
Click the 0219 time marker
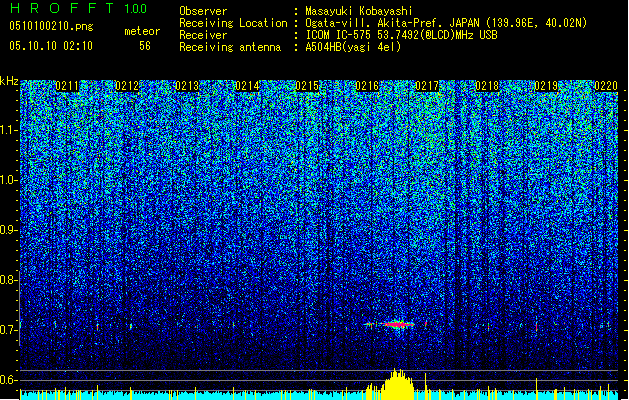(546, 86)
